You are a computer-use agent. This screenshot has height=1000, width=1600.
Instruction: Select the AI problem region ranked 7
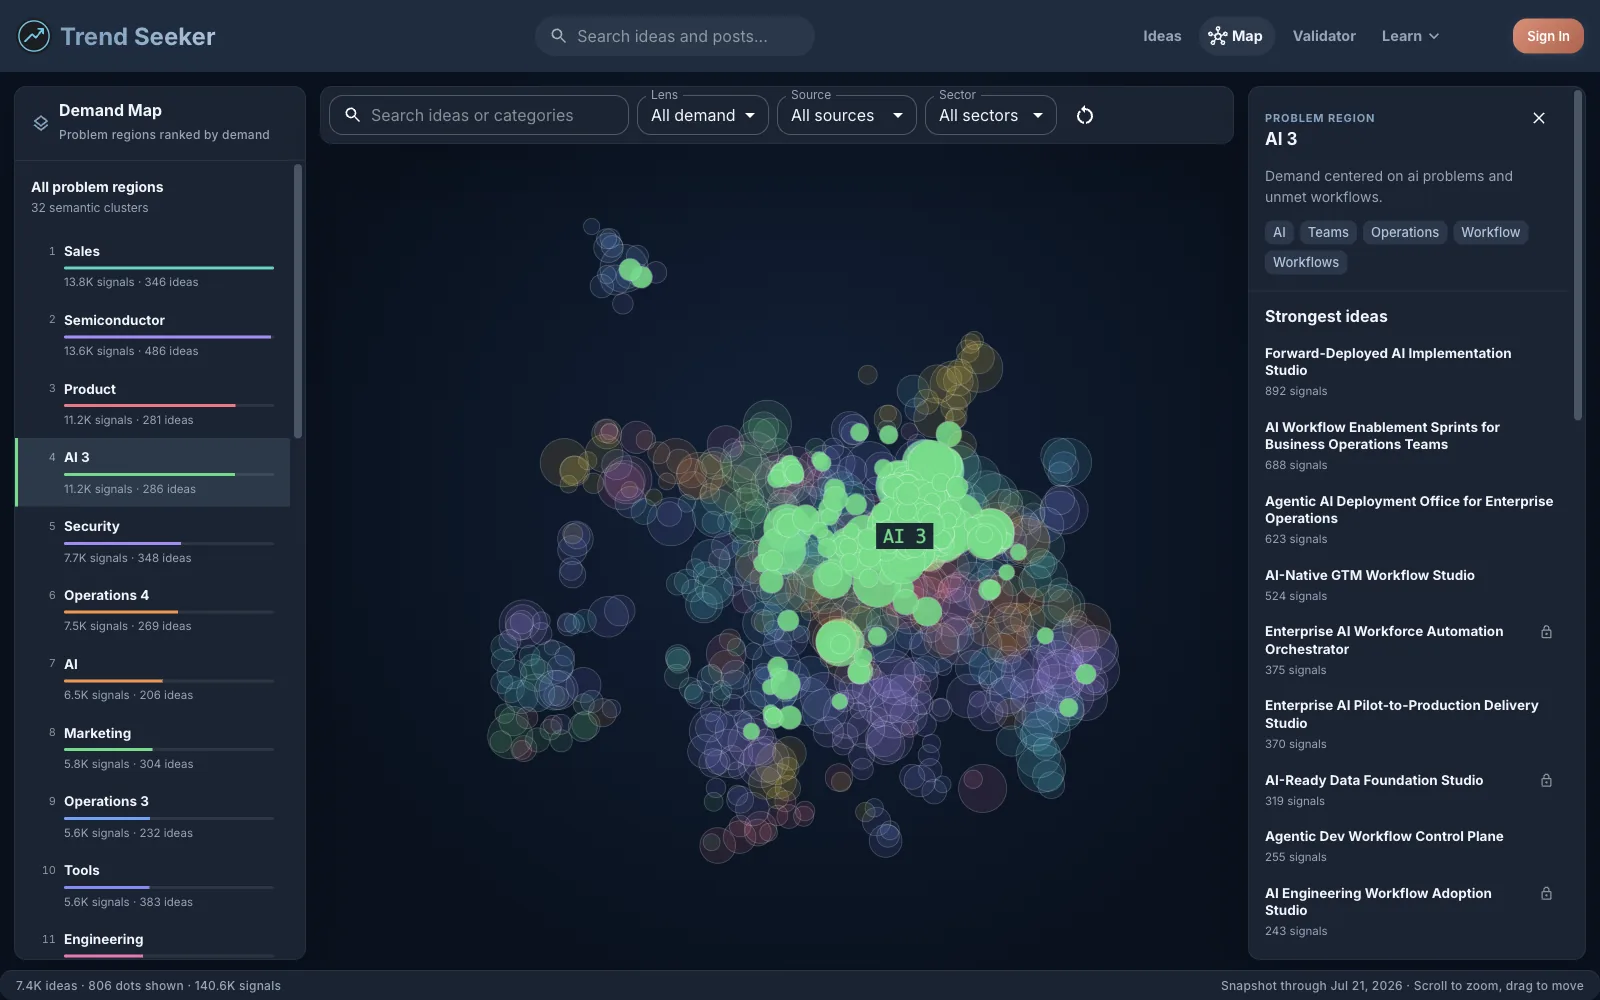(153, 679)
